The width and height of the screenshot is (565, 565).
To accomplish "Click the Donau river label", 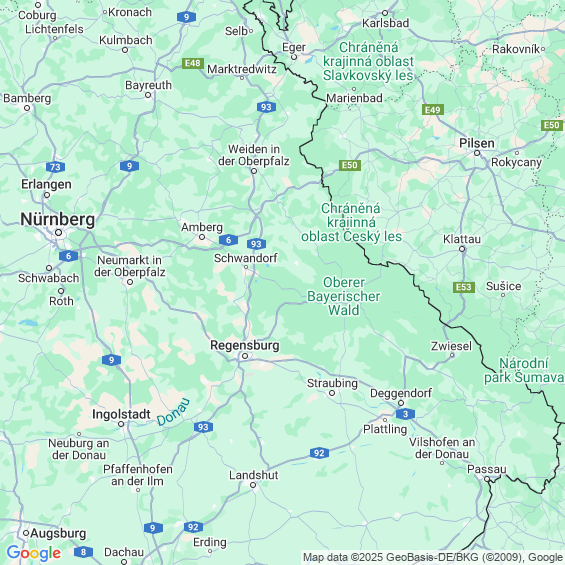I will click(x=173, y=412).
